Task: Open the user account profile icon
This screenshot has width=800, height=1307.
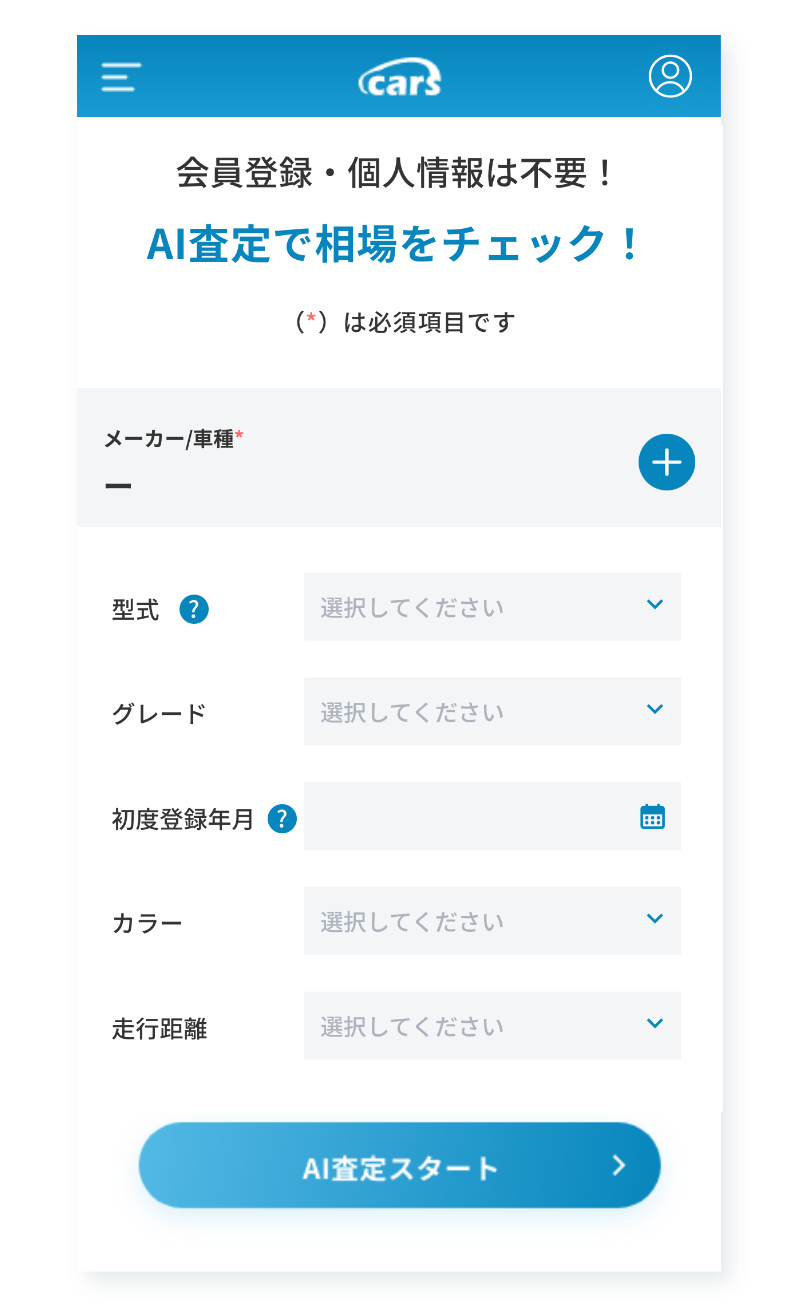Action: tap(669, 76)
